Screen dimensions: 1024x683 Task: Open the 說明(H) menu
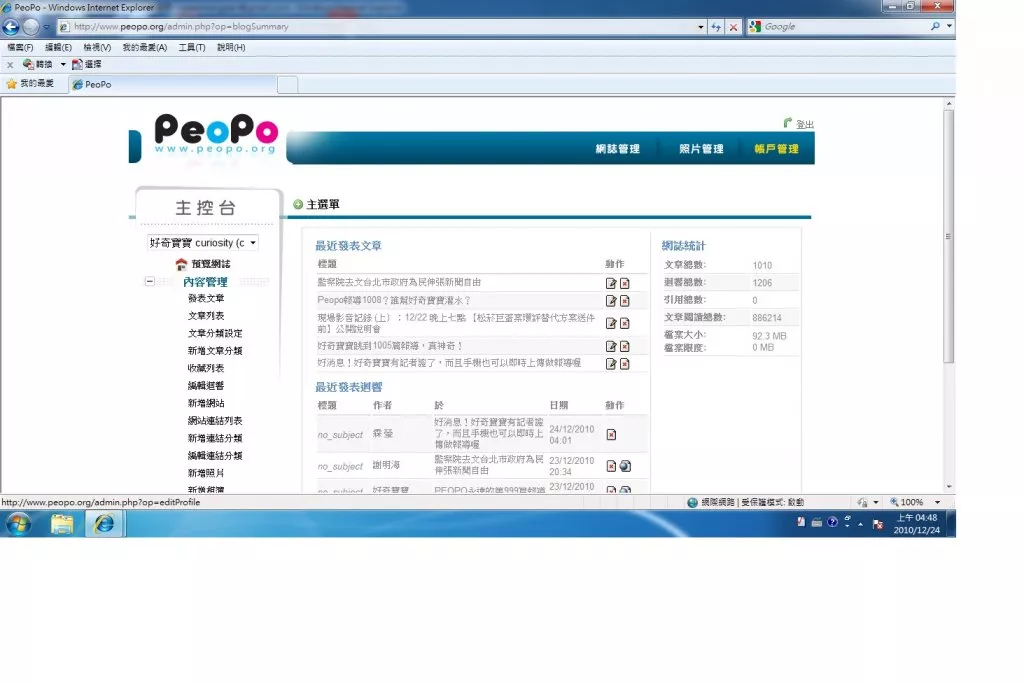point(231,48)
